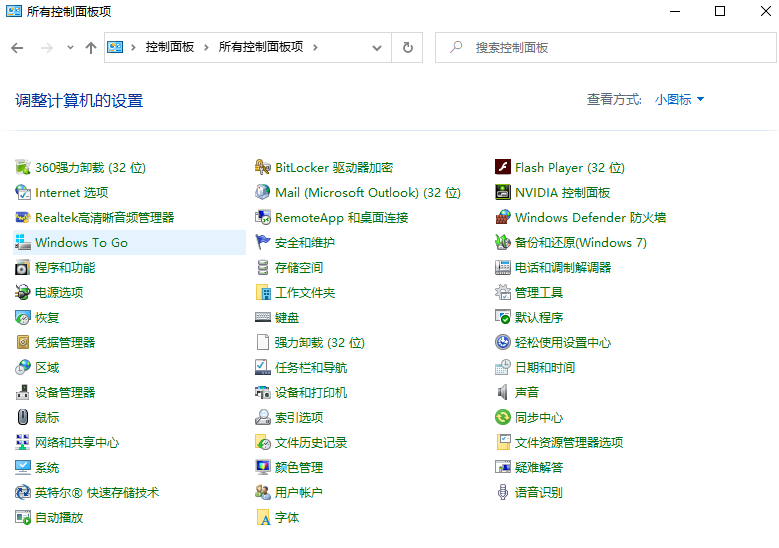Click the Realtek高清晰音频管理器 icon

point(23,218)
